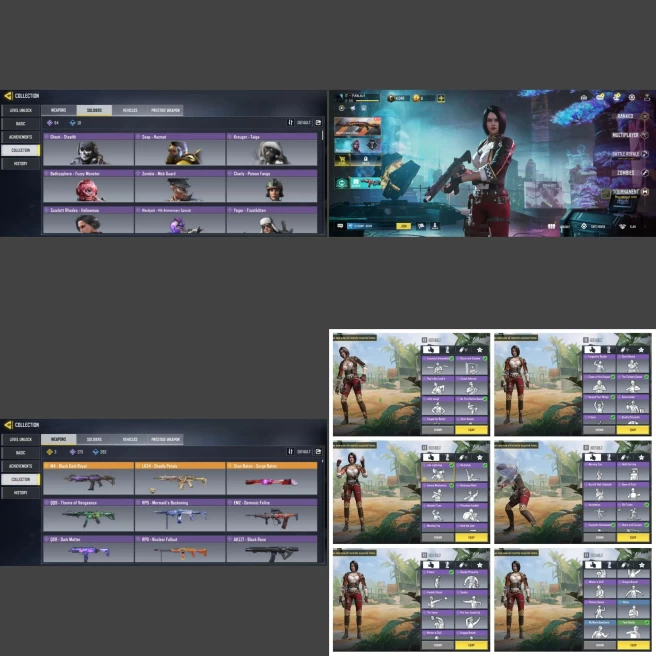
Task: Select the QQ9 - Thorns of Vengeance weapon card
Action: click(x=88, y=515)
